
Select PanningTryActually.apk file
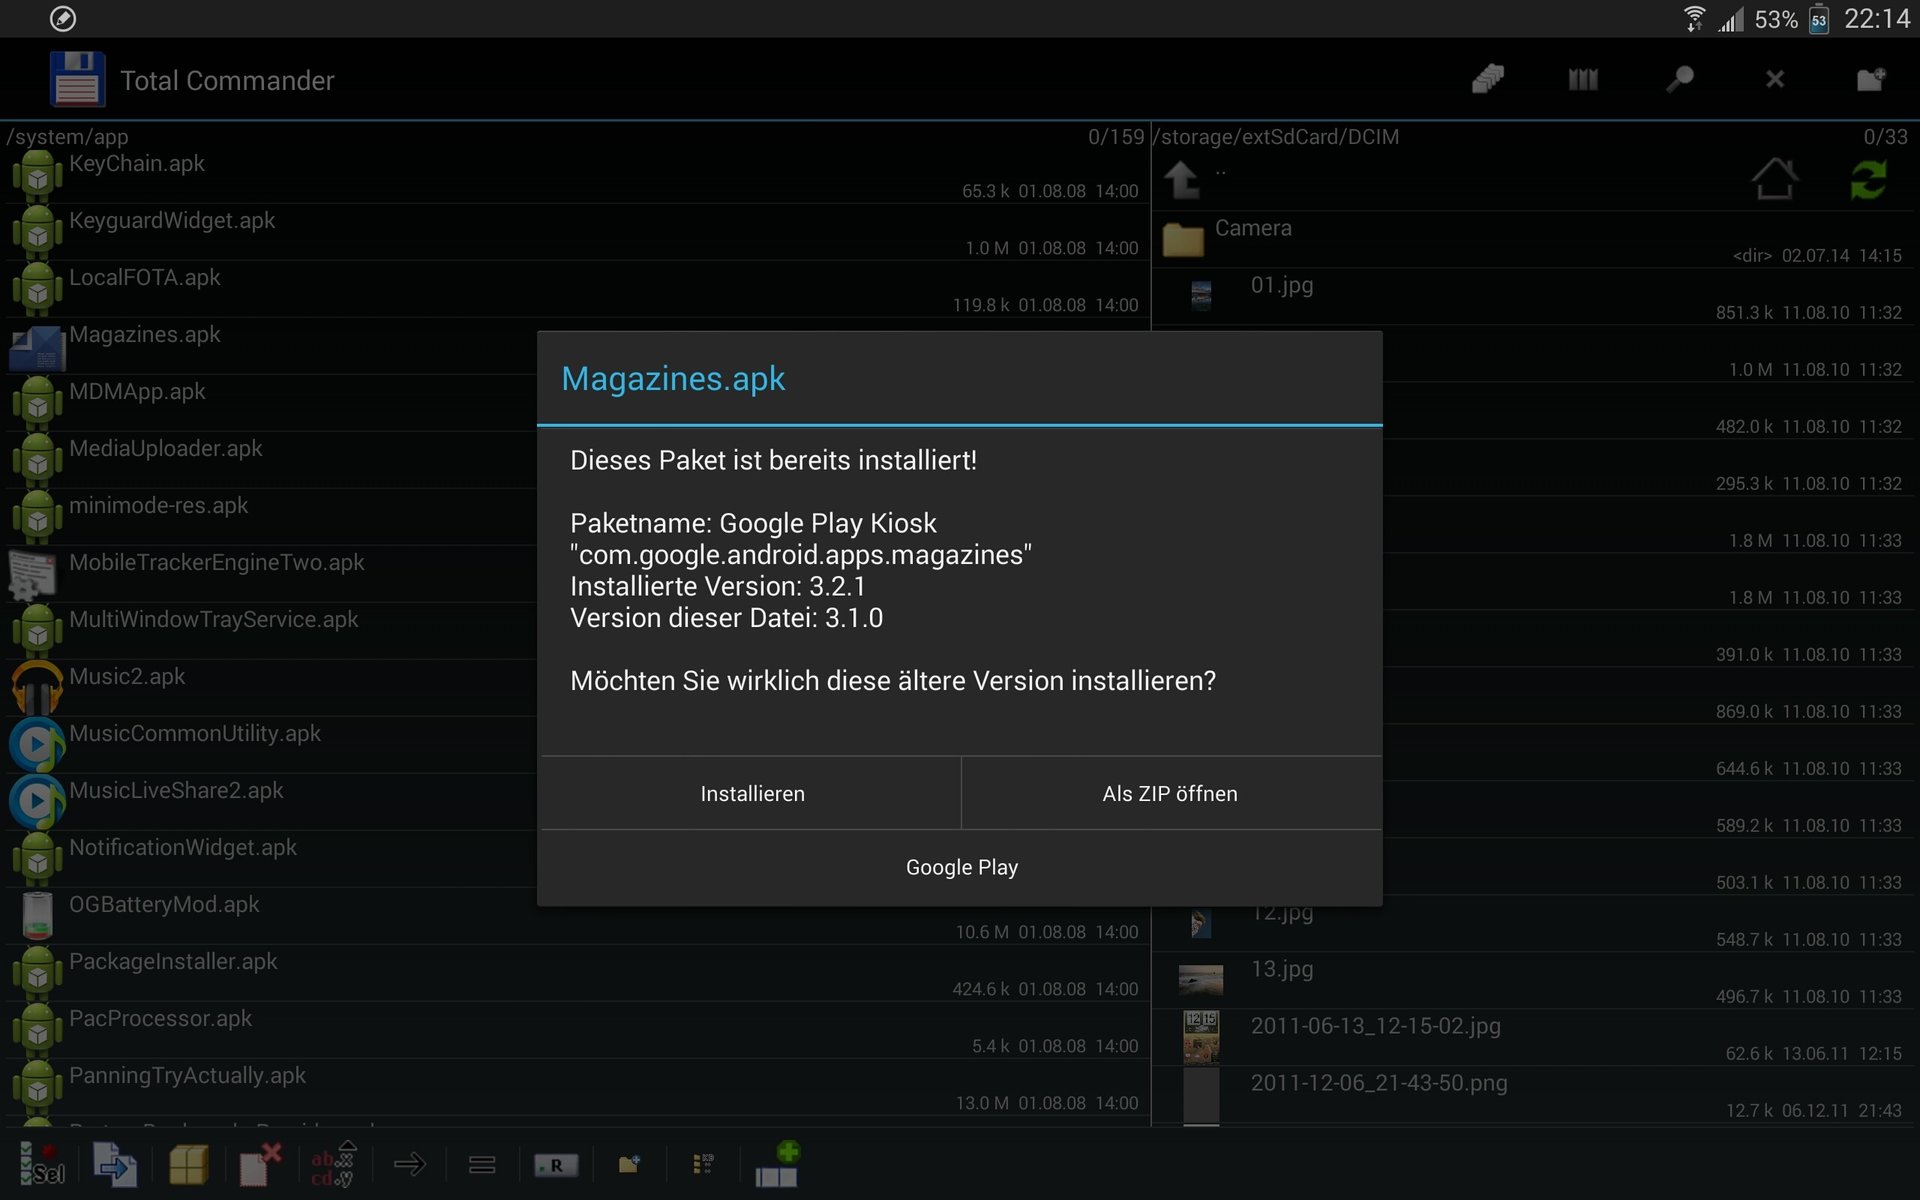tap(575, 1087)
